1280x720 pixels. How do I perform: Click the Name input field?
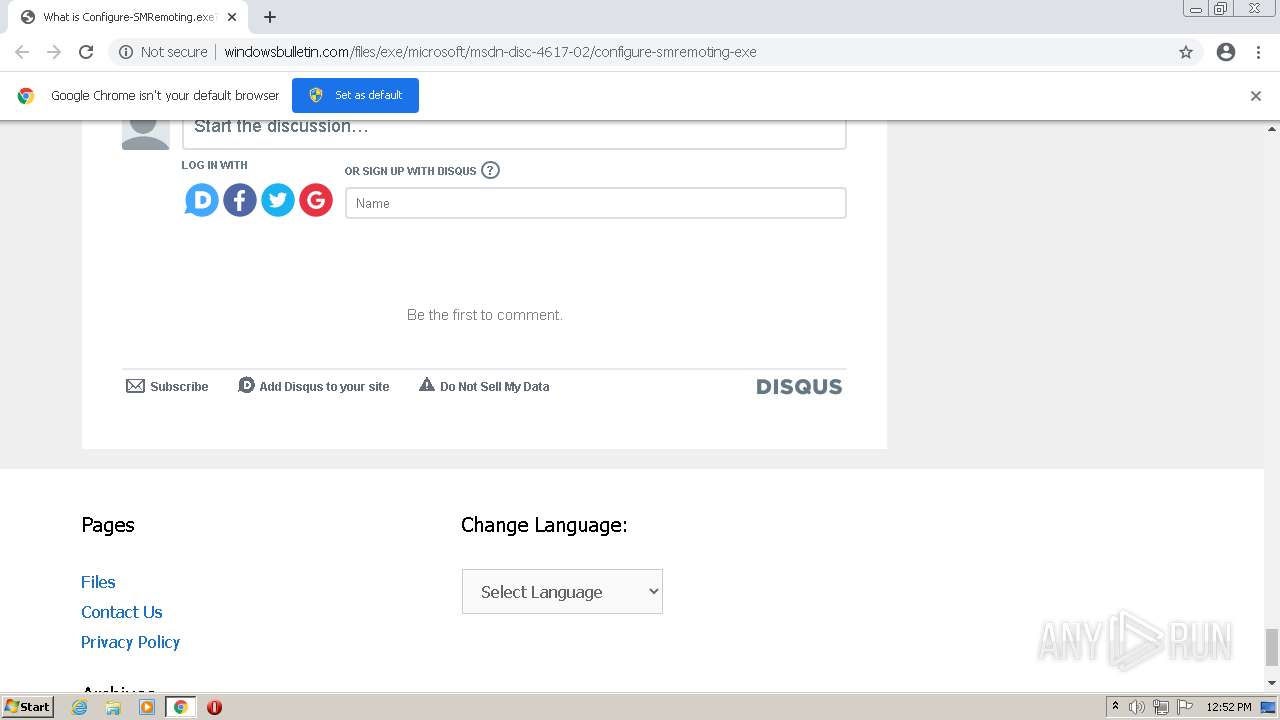pyautogui.click(x=596, y=203)
